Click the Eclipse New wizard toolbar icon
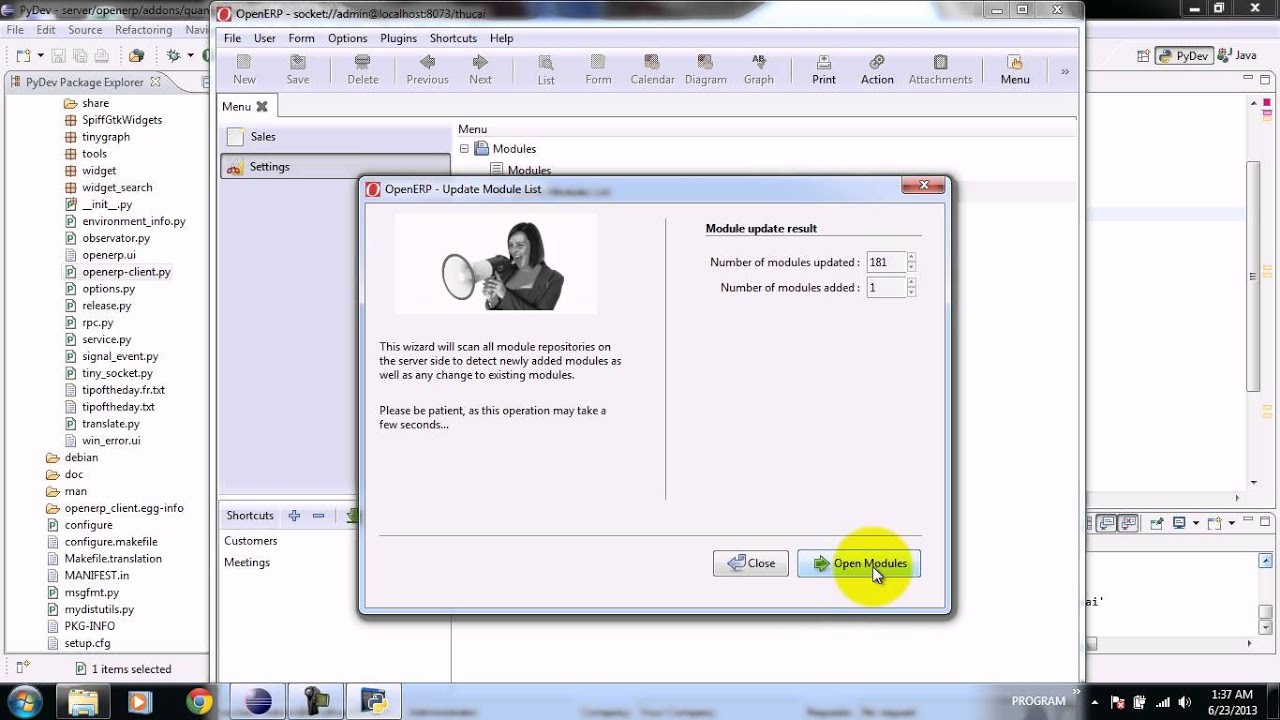This screenshot has height=720, width=1280. tap(23, 56)
